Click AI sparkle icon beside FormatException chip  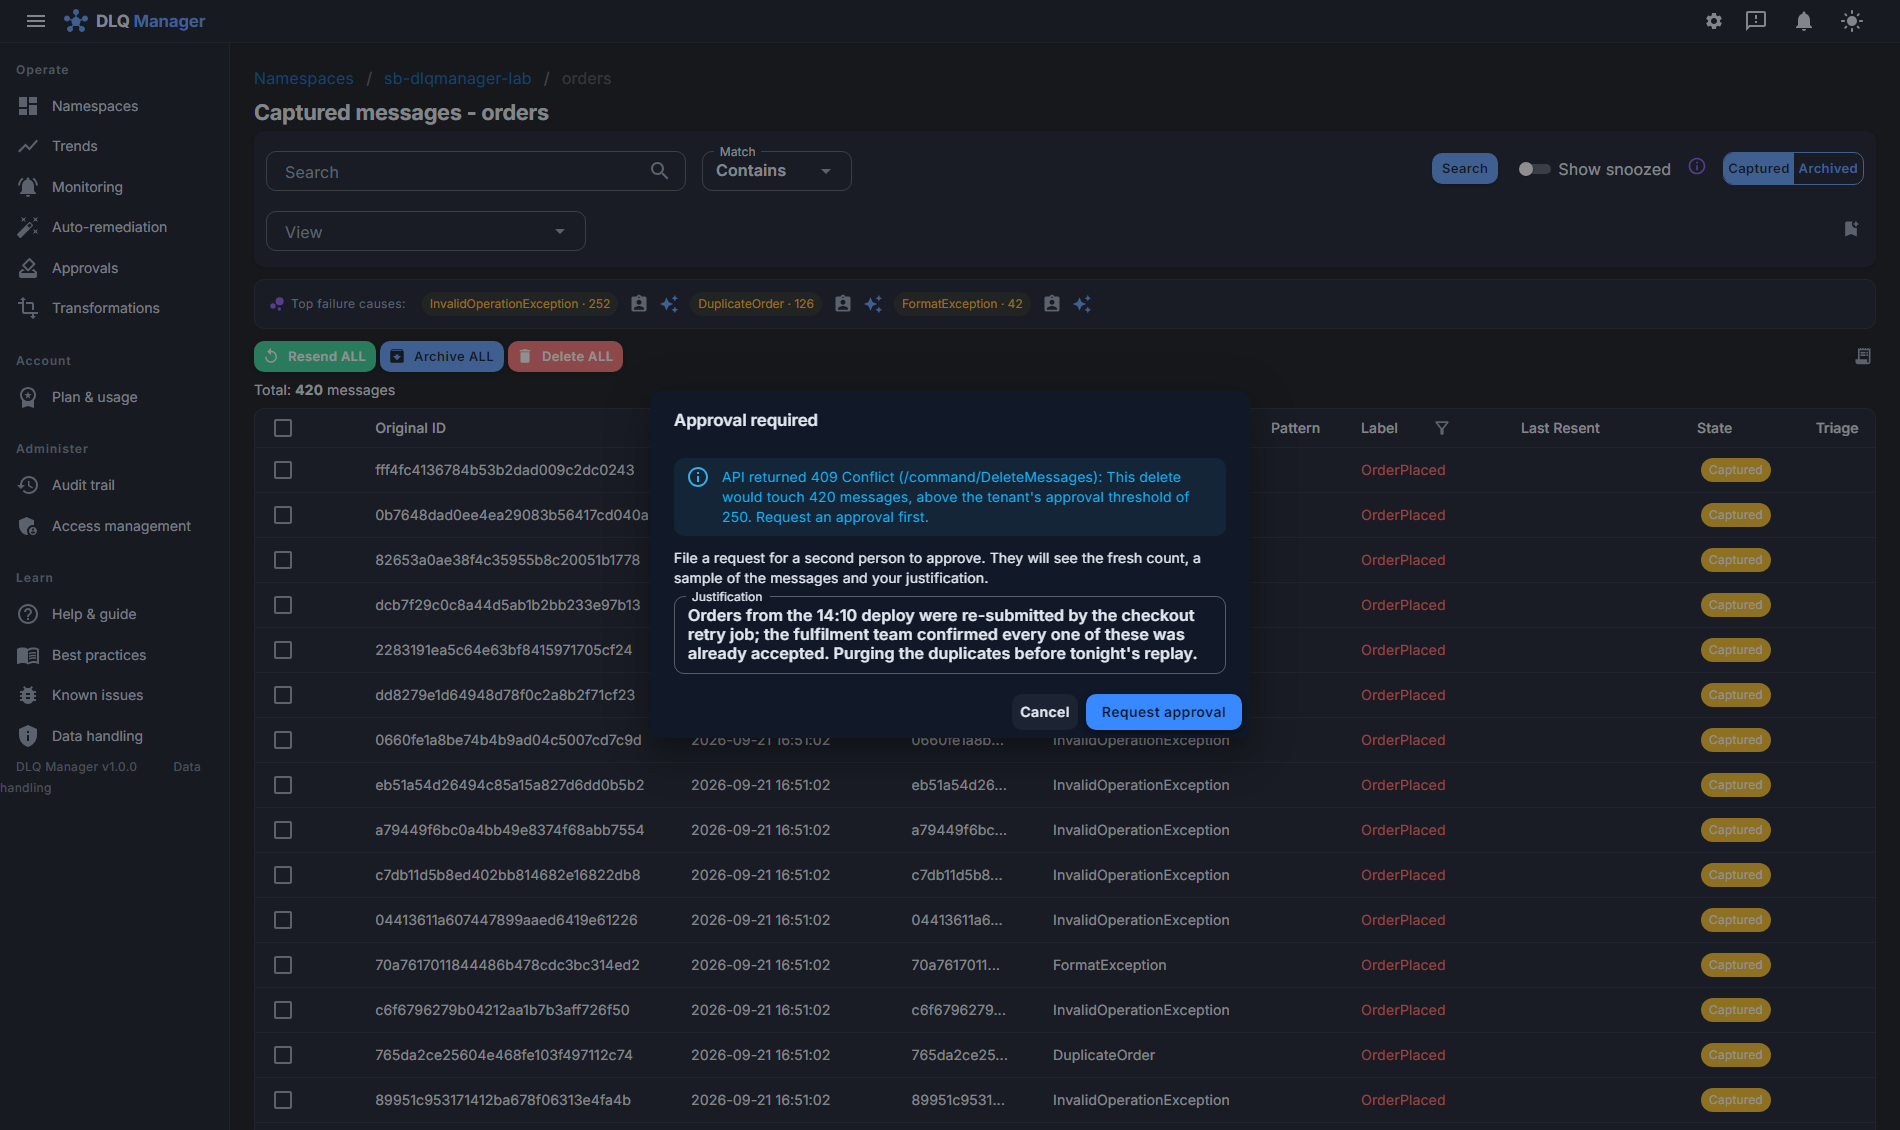click(1082, 304)
